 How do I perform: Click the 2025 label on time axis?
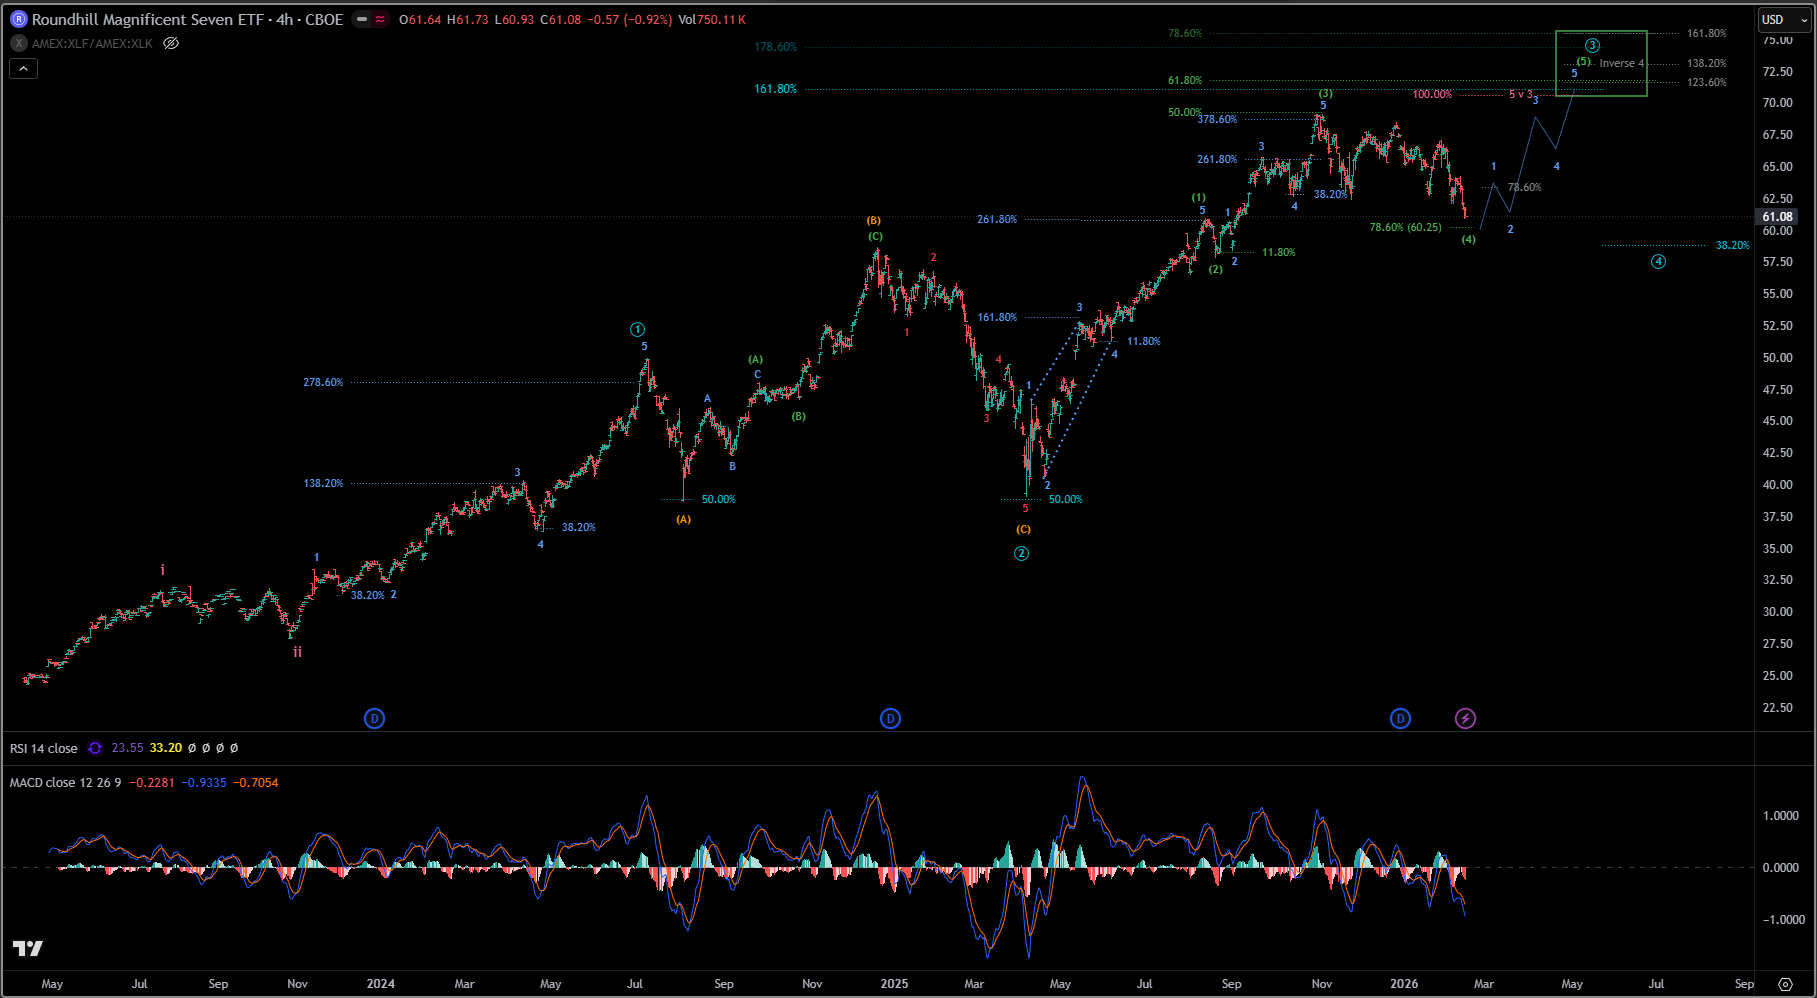(x=894, y=984)
